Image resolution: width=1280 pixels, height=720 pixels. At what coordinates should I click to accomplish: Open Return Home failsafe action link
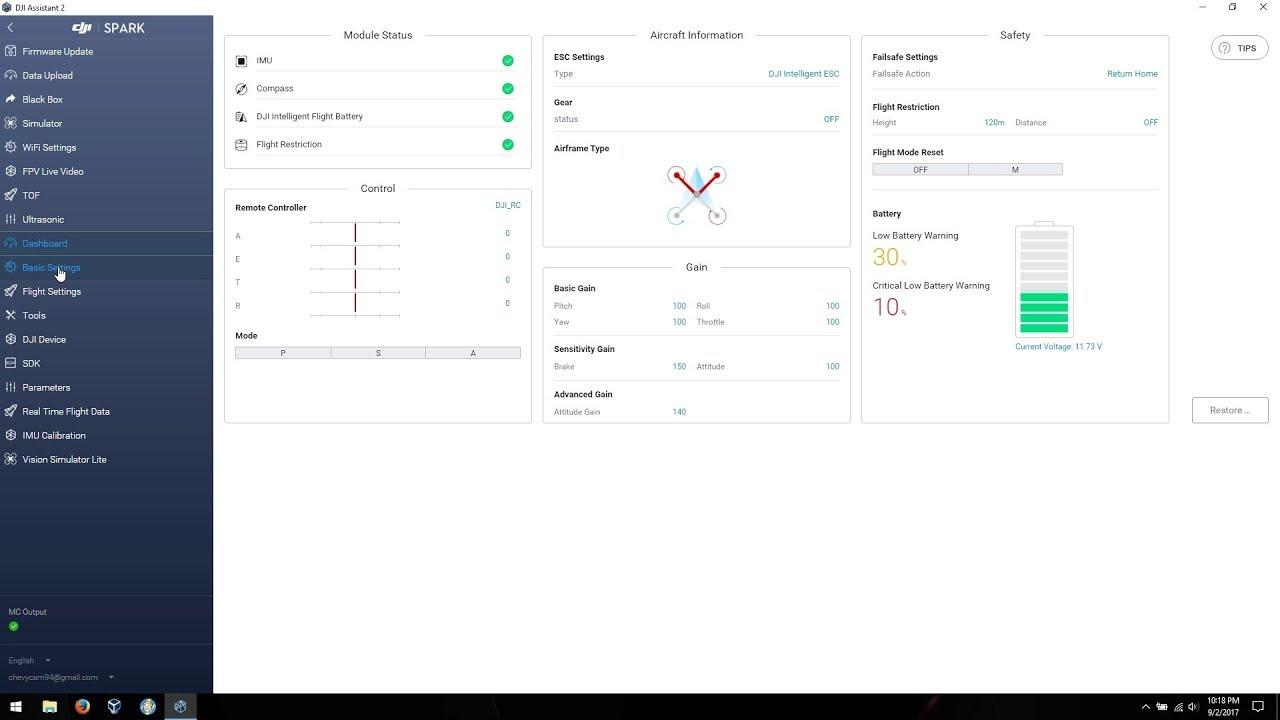coord(1131,73)
